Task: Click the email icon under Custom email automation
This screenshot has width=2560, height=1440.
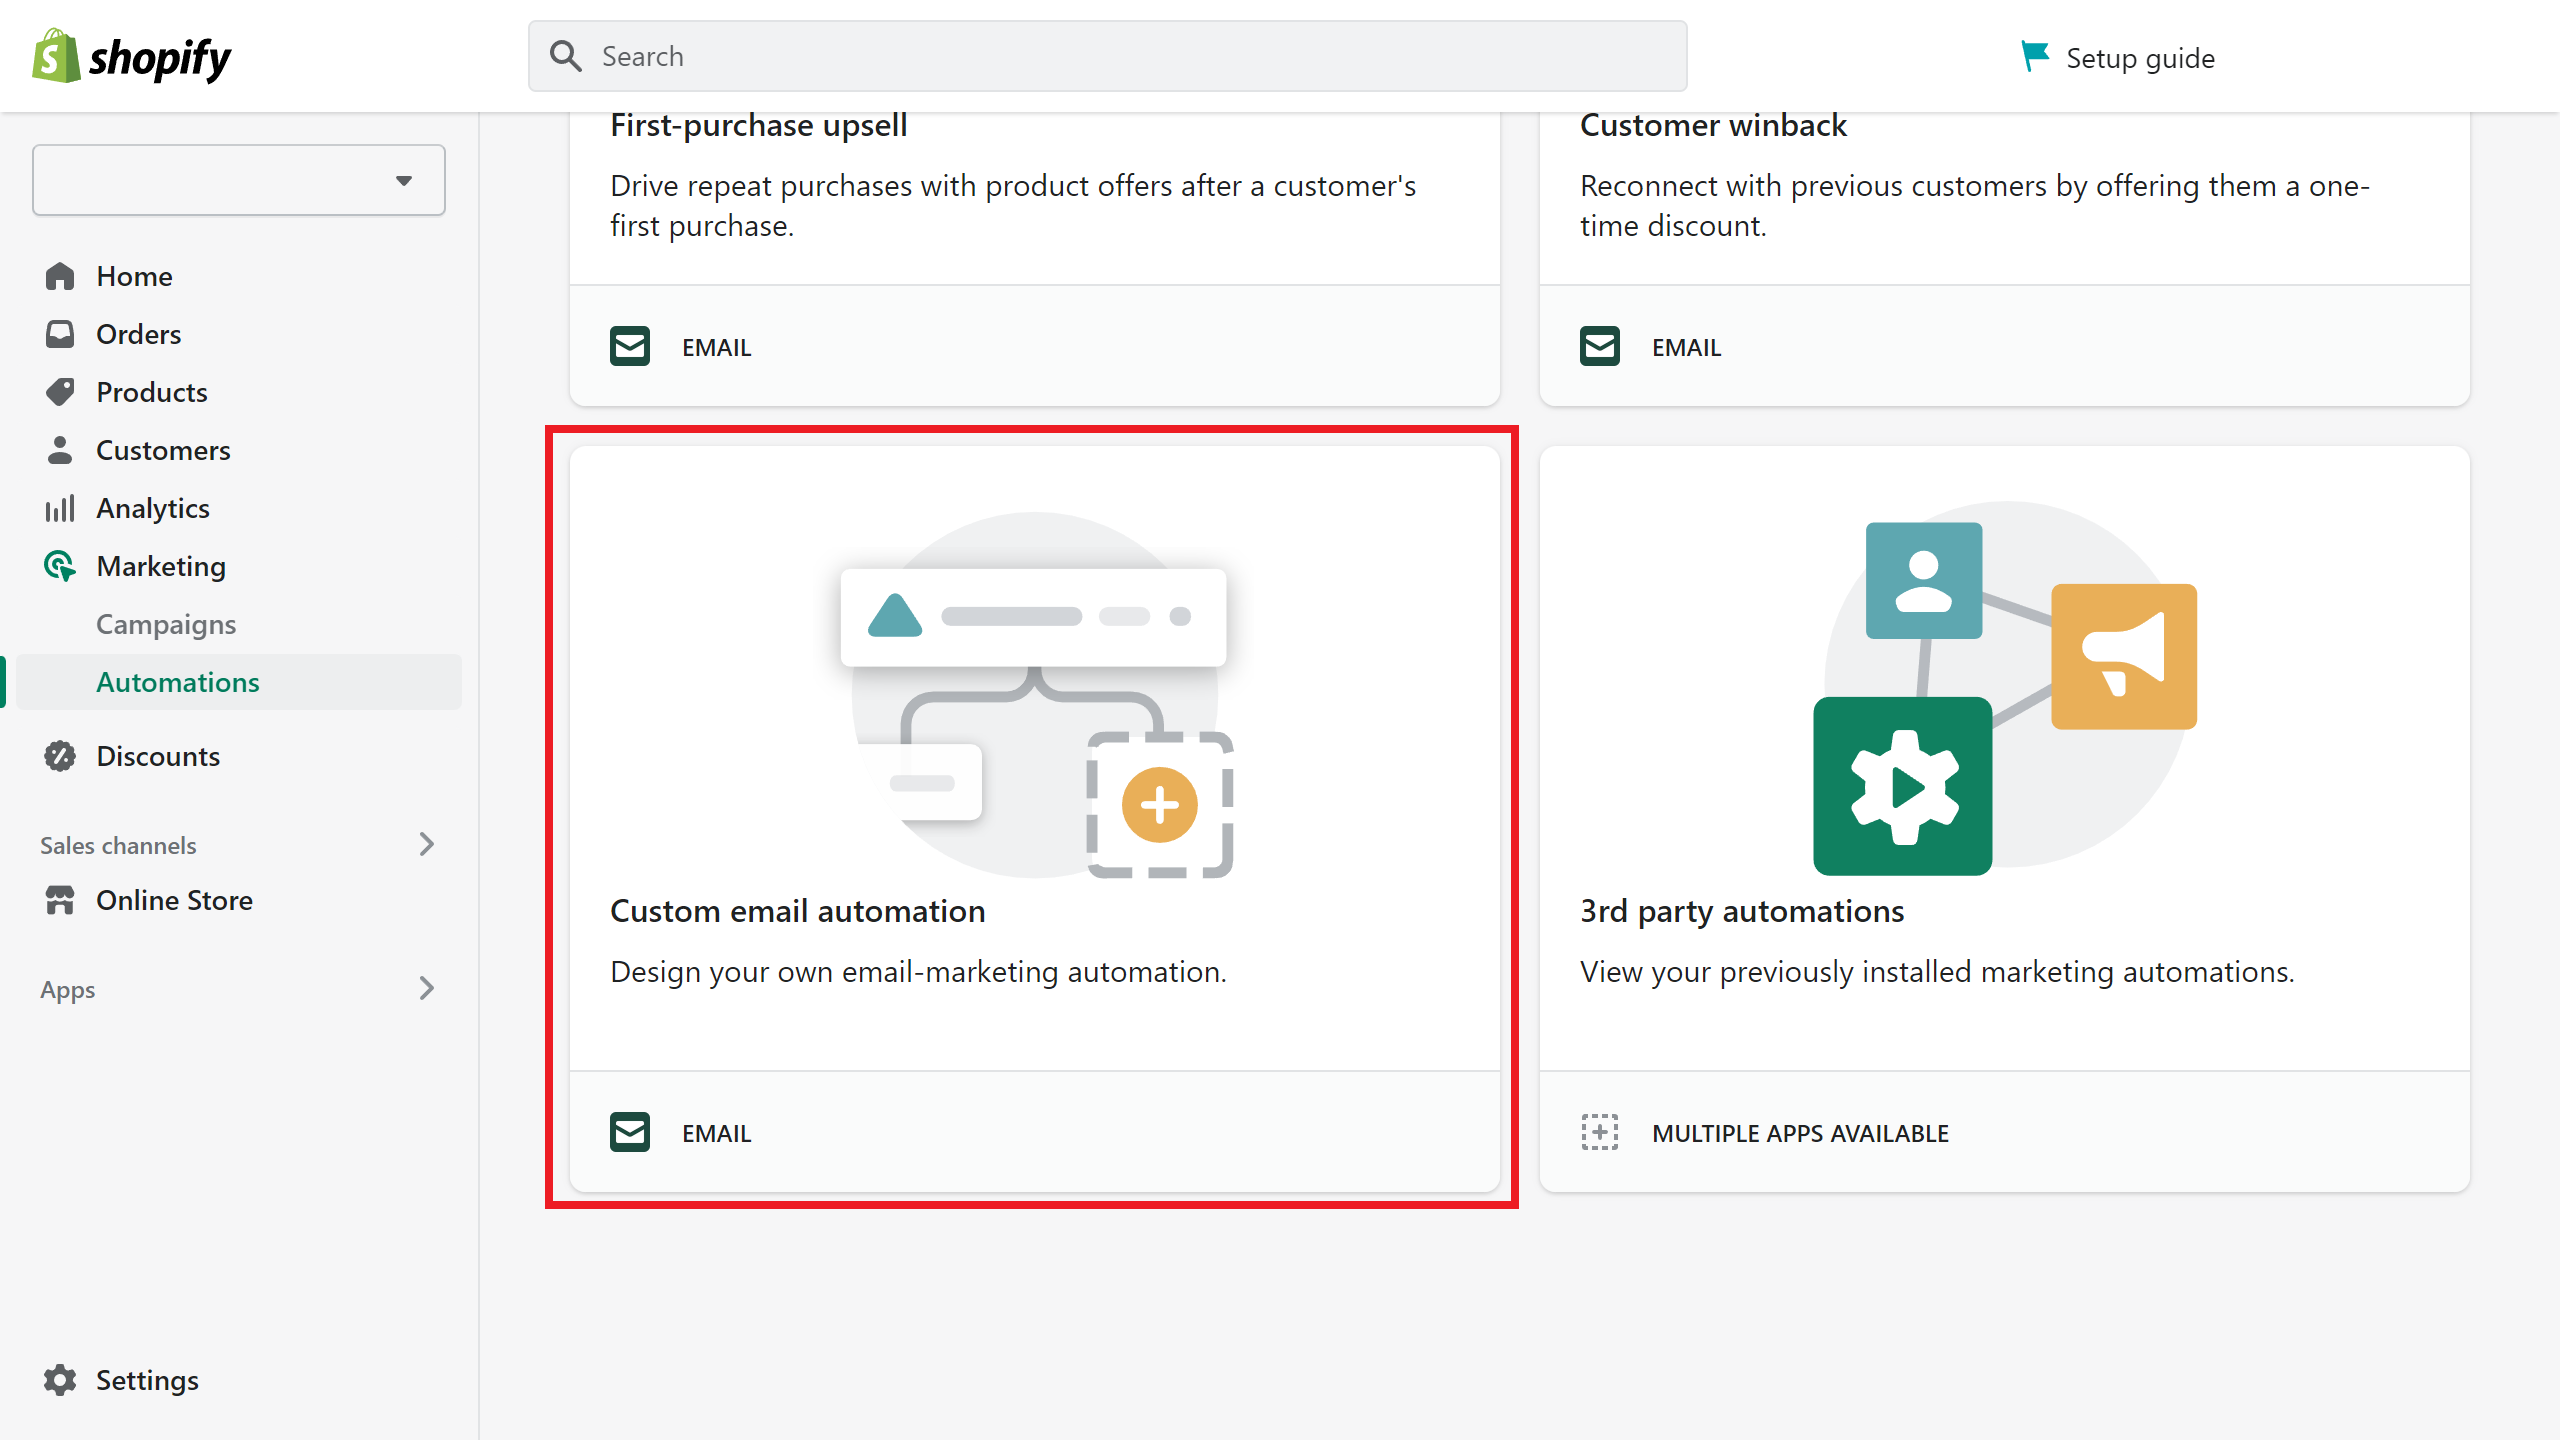Action: (630, 1133)
